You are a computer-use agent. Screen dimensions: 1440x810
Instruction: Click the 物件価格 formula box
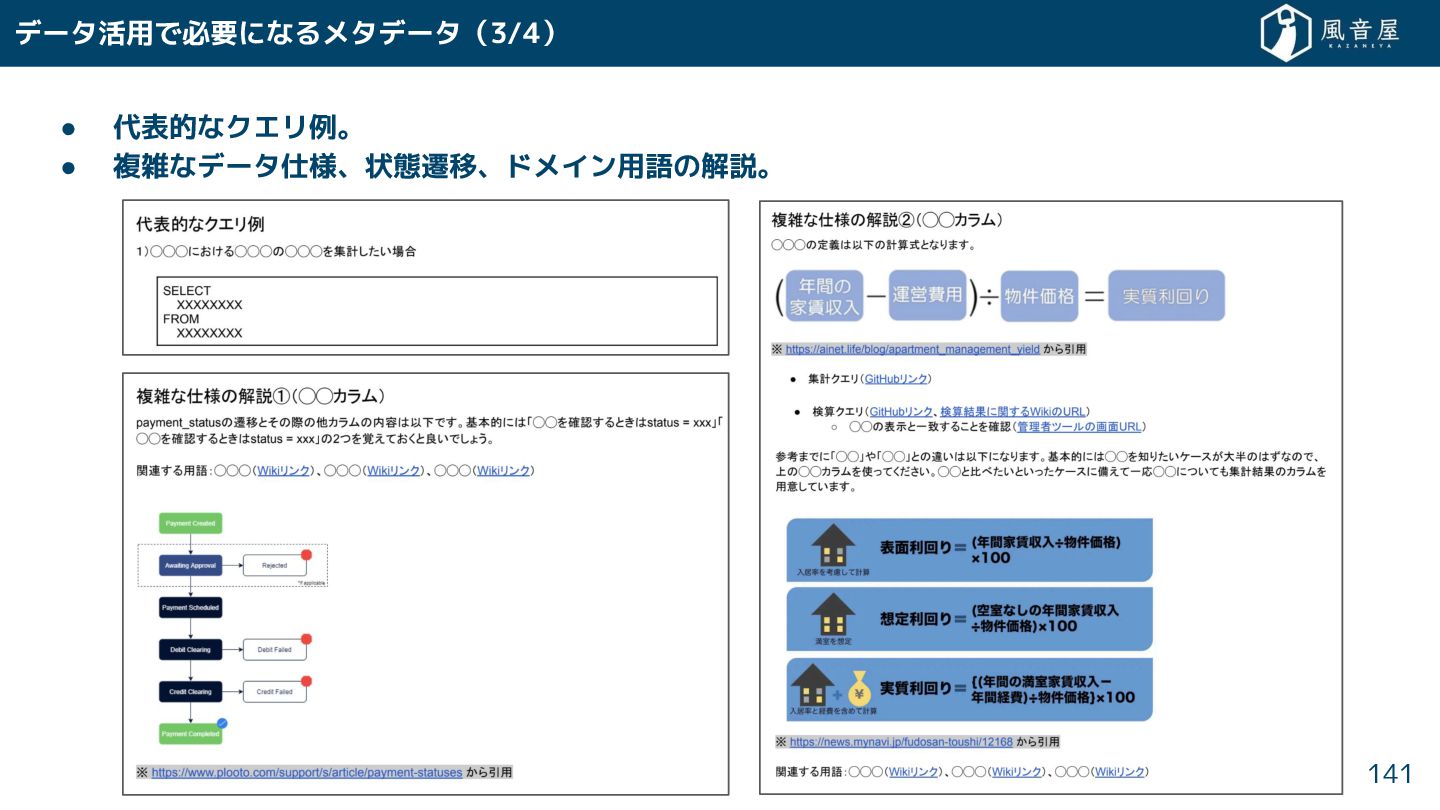coord(1039,296)
